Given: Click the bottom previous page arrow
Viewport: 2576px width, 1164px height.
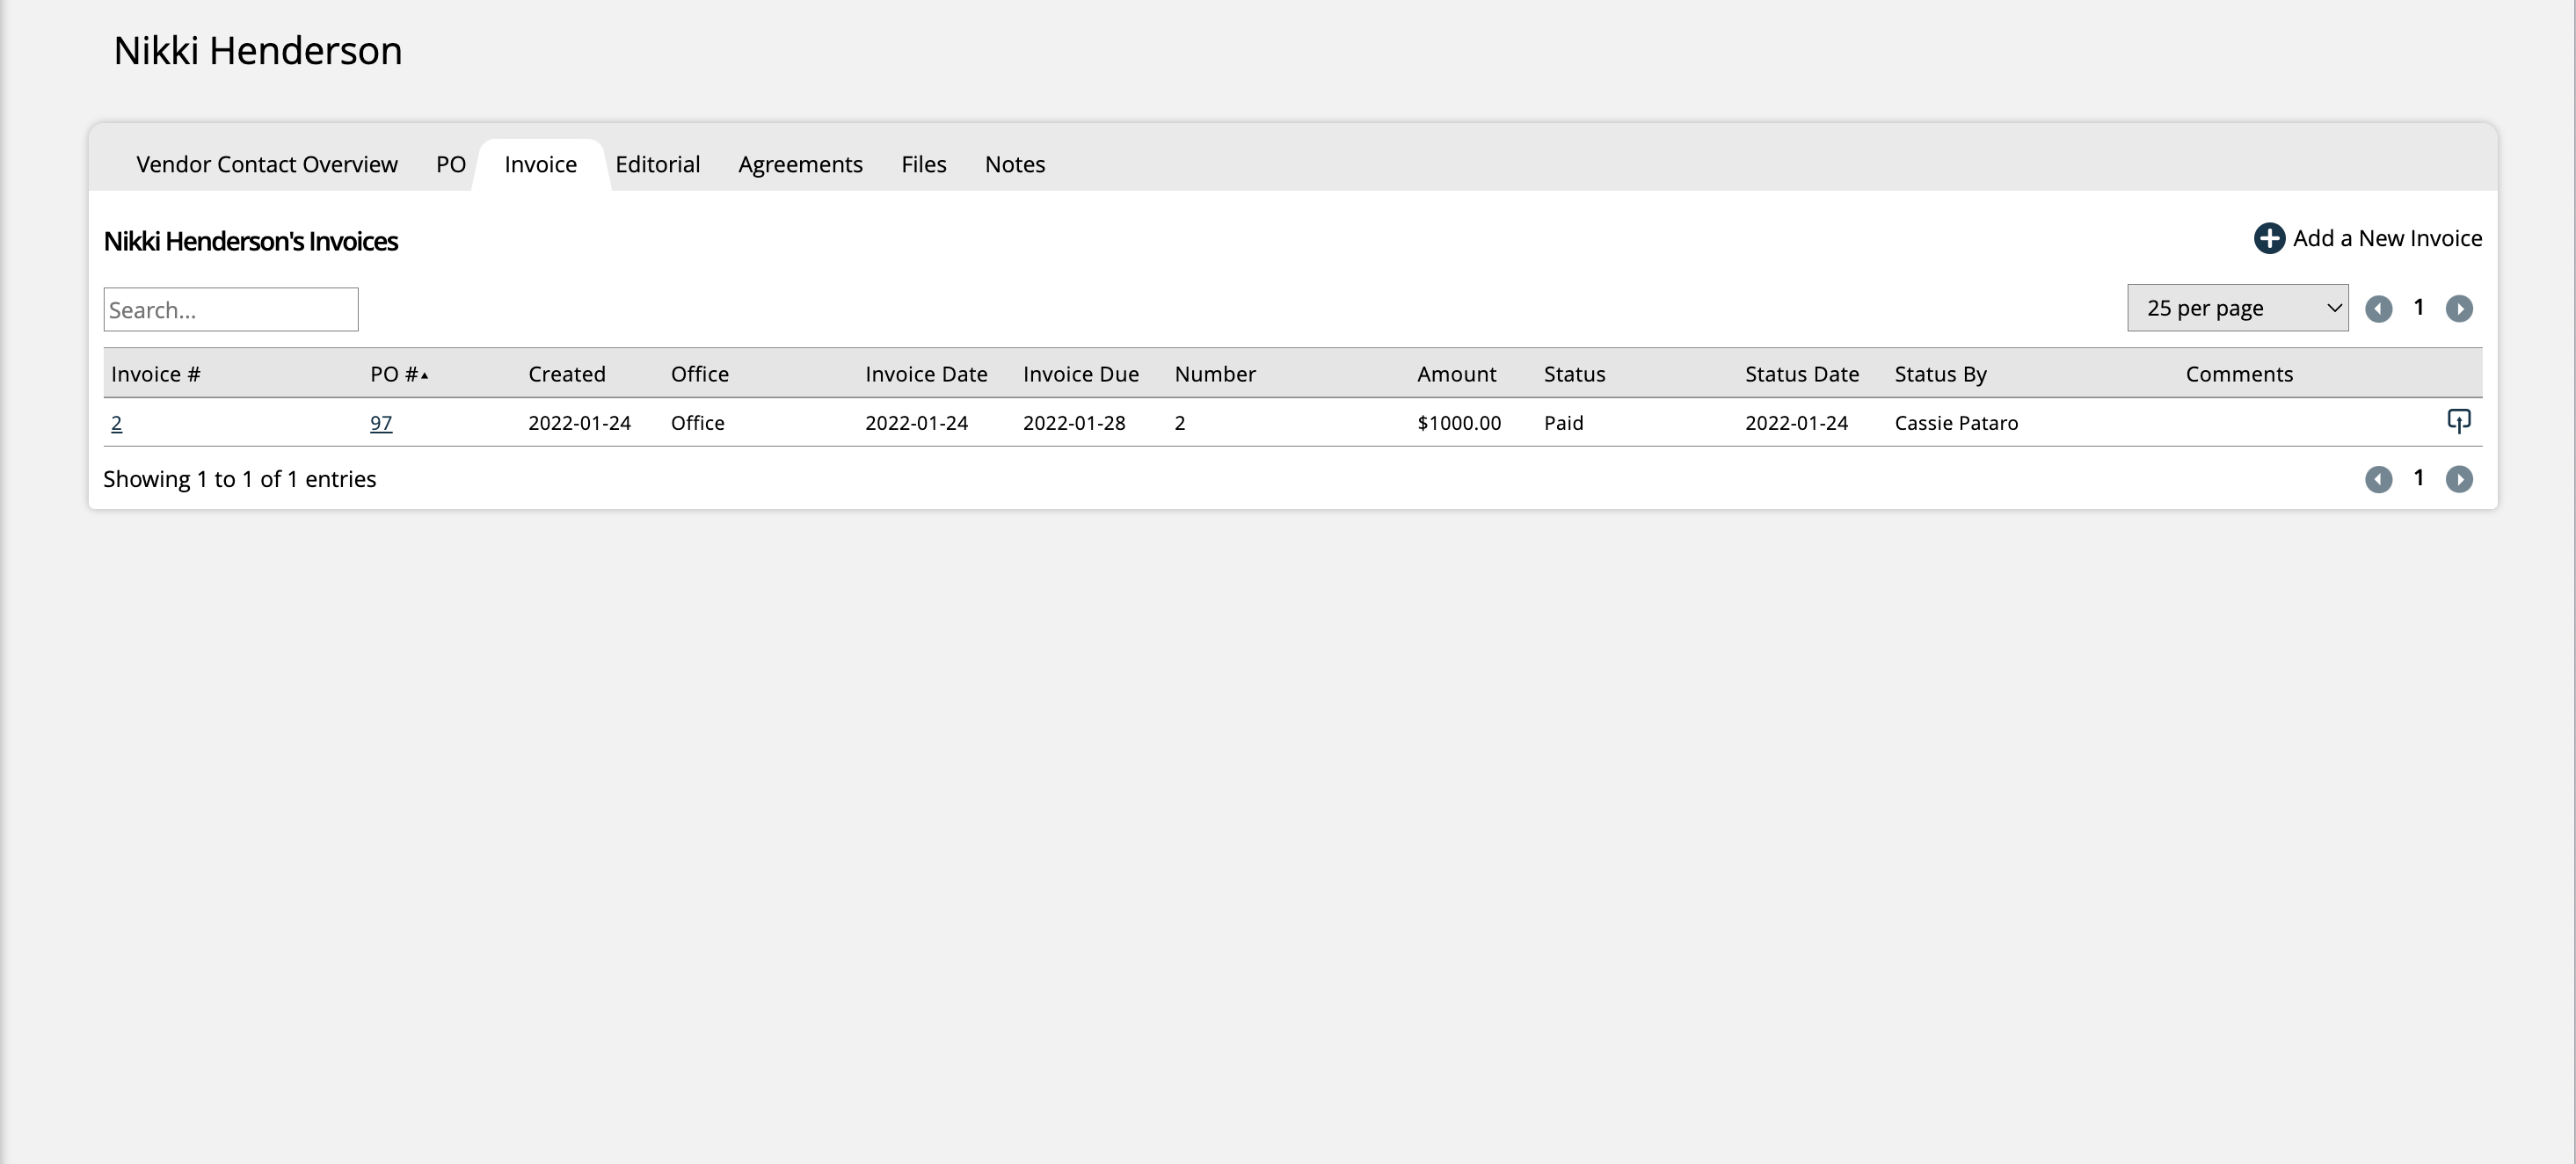Looking at the screenshot, I should coord(2379,477).
